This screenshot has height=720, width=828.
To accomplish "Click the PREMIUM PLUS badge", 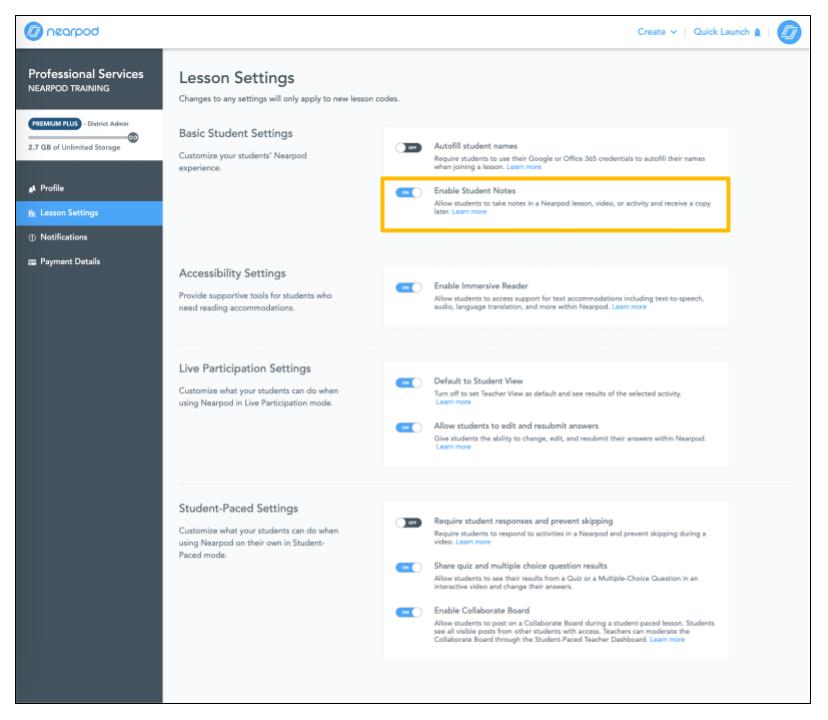I will point(53,124).
